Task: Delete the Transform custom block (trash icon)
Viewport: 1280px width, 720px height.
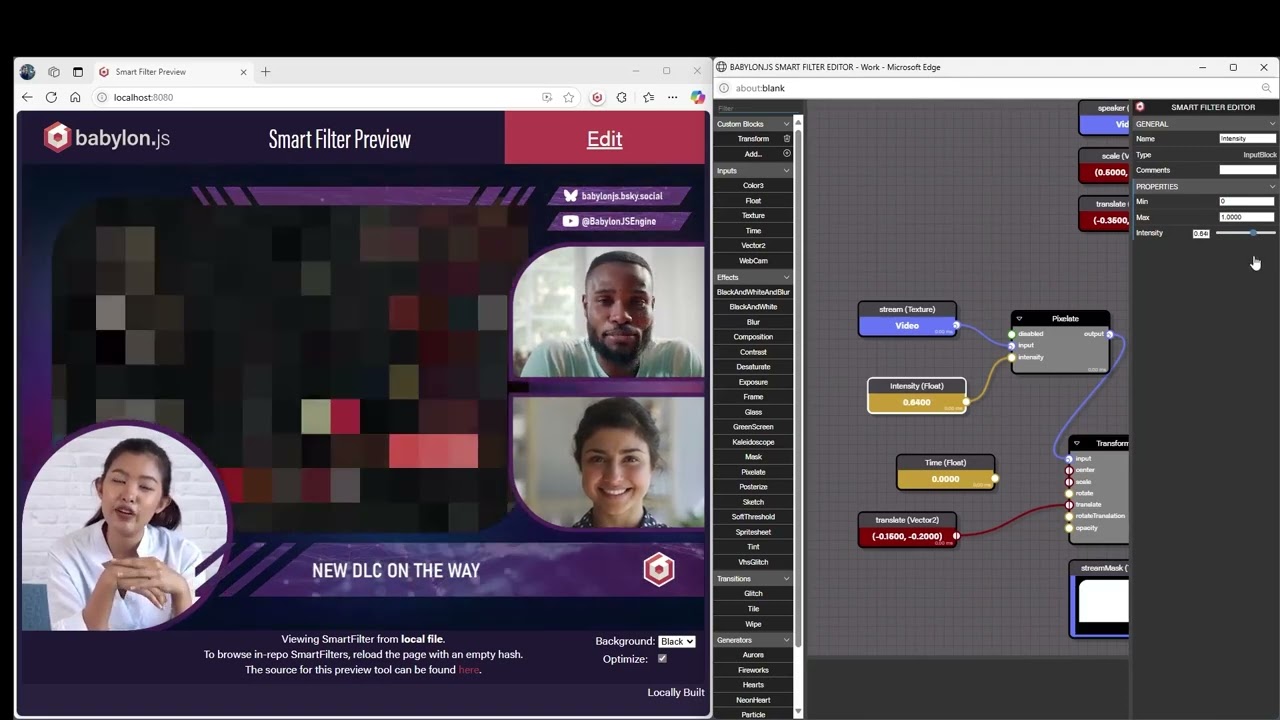Action: [787, 139]
